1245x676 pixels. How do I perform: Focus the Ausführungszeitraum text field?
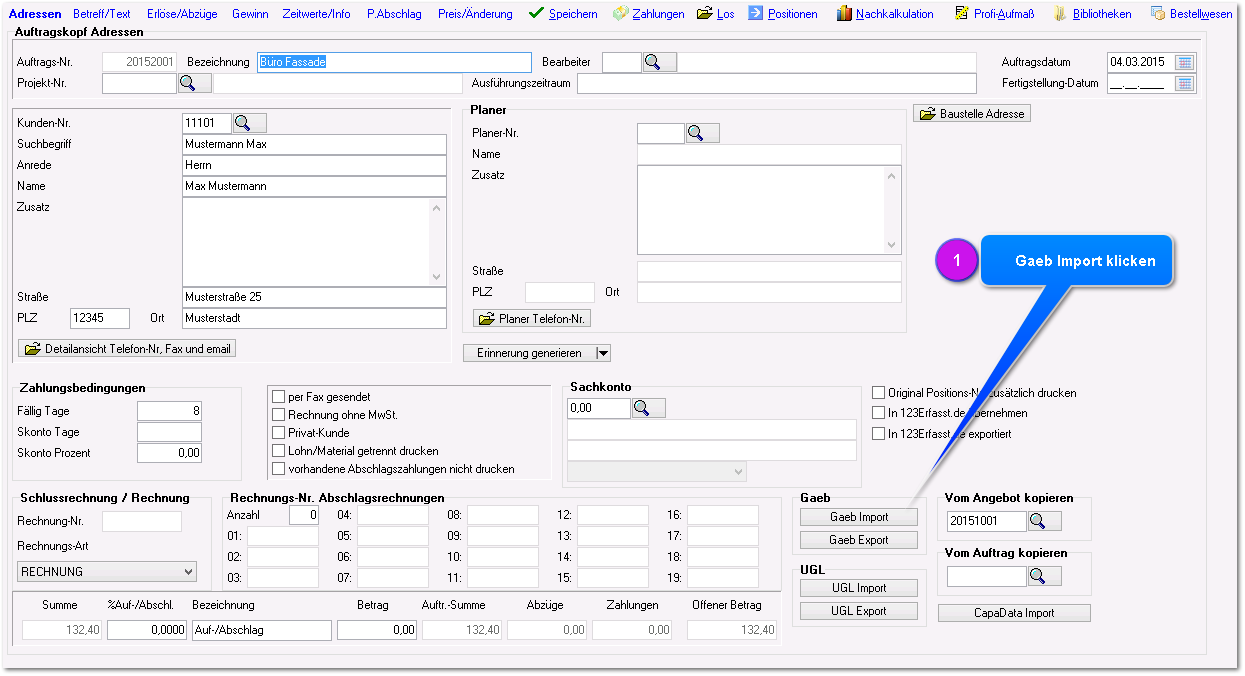[x=777, y=83]
